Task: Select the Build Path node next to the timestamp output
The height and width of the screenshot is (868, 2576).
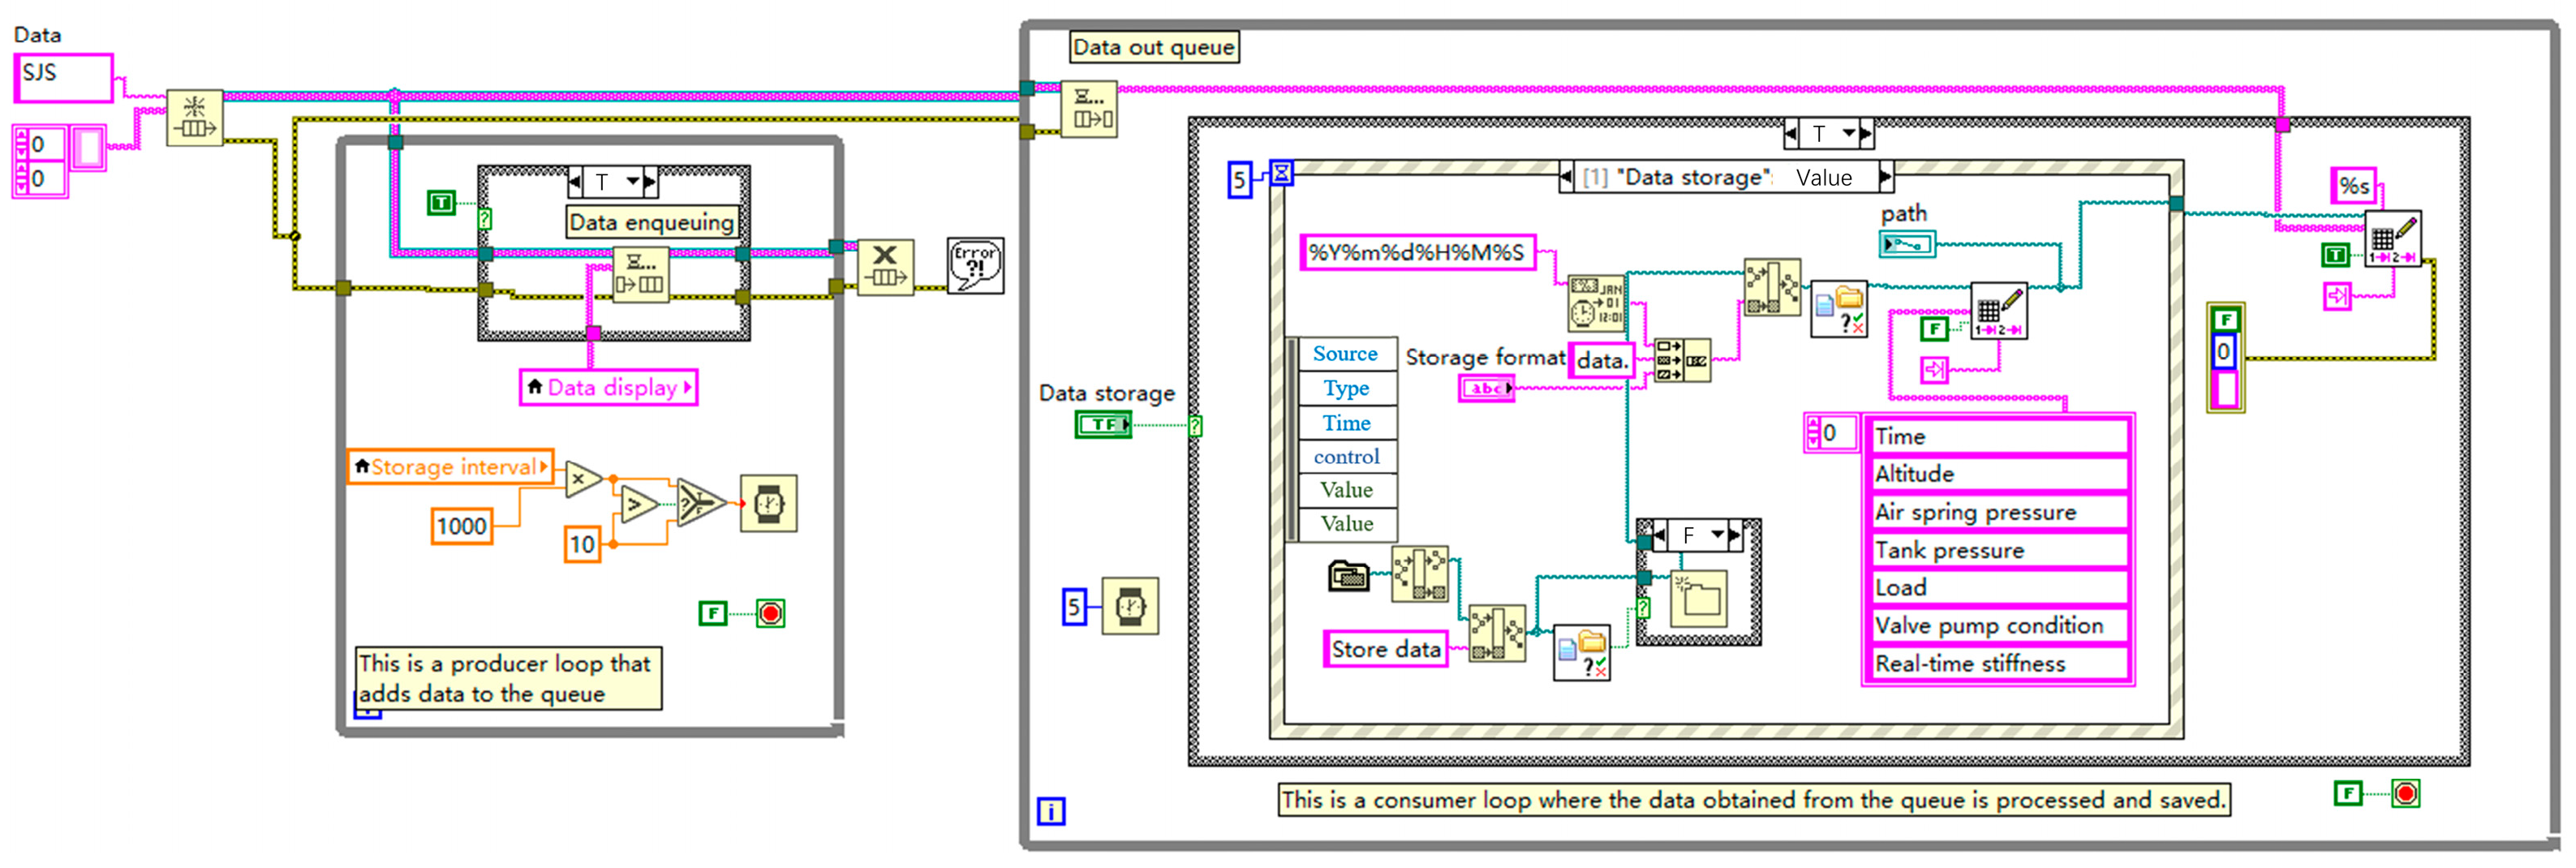Action: 1772,287
